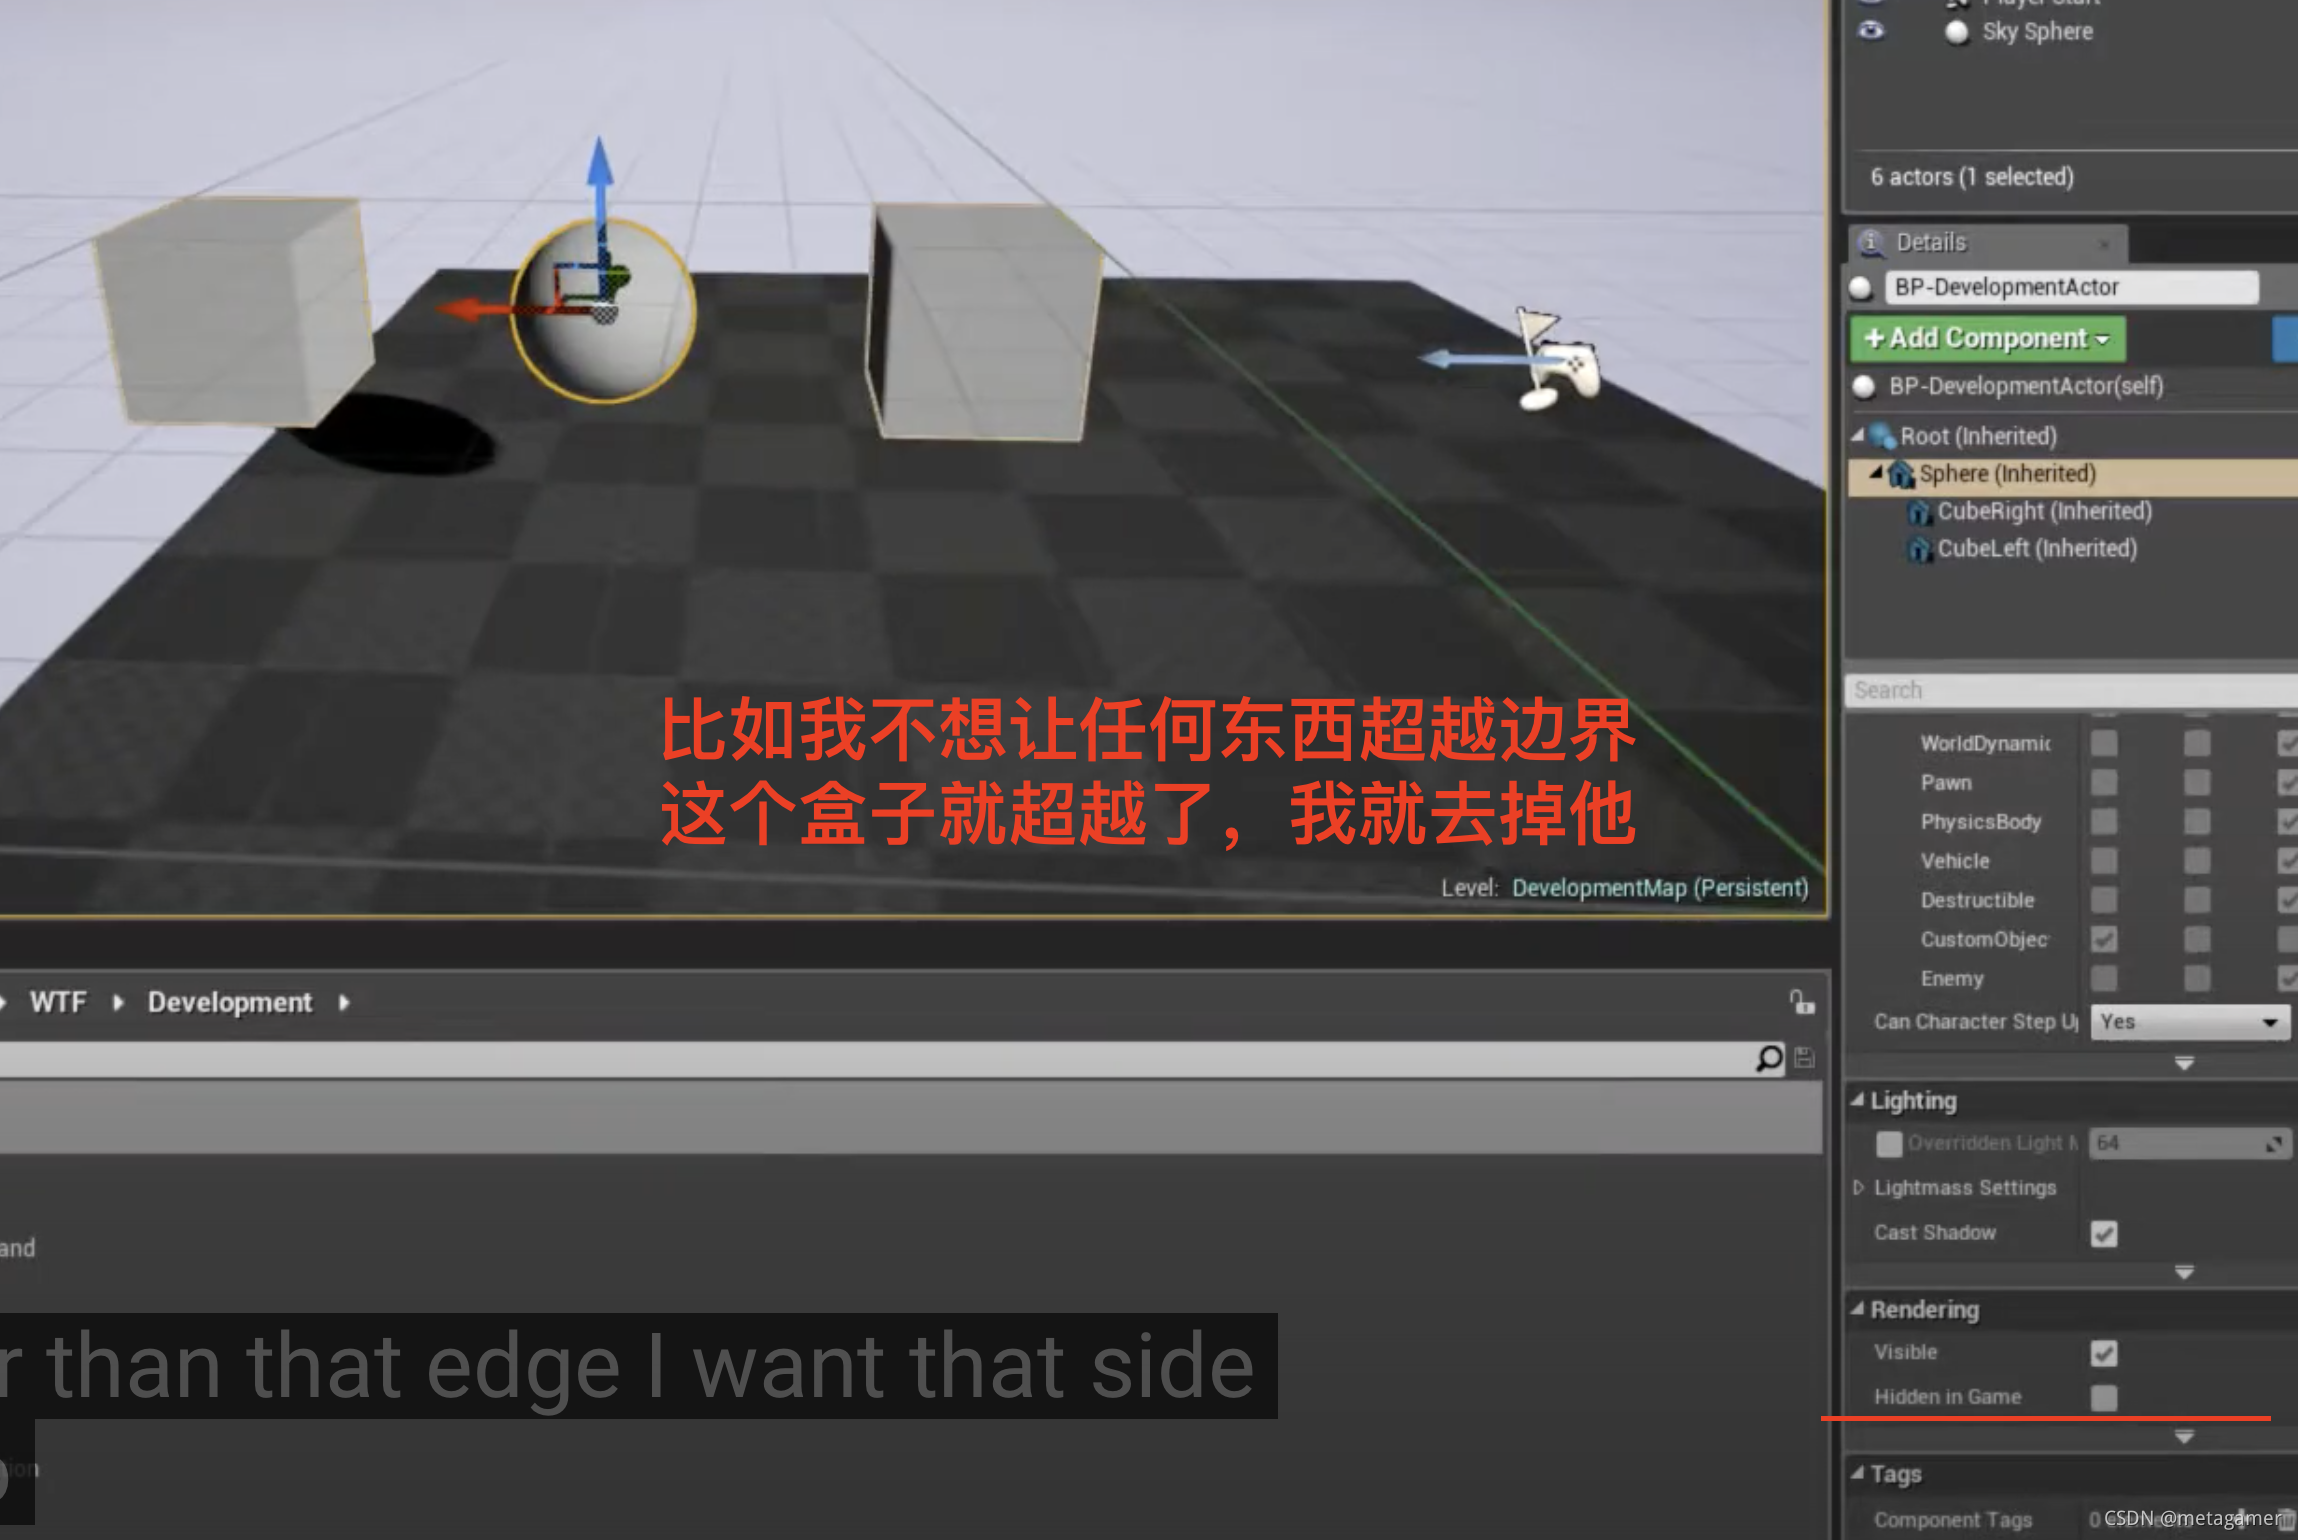Click the save search icon beside magnifier
This screenshot has width=2298, height=1540.
click(x=1804, y=1058)
